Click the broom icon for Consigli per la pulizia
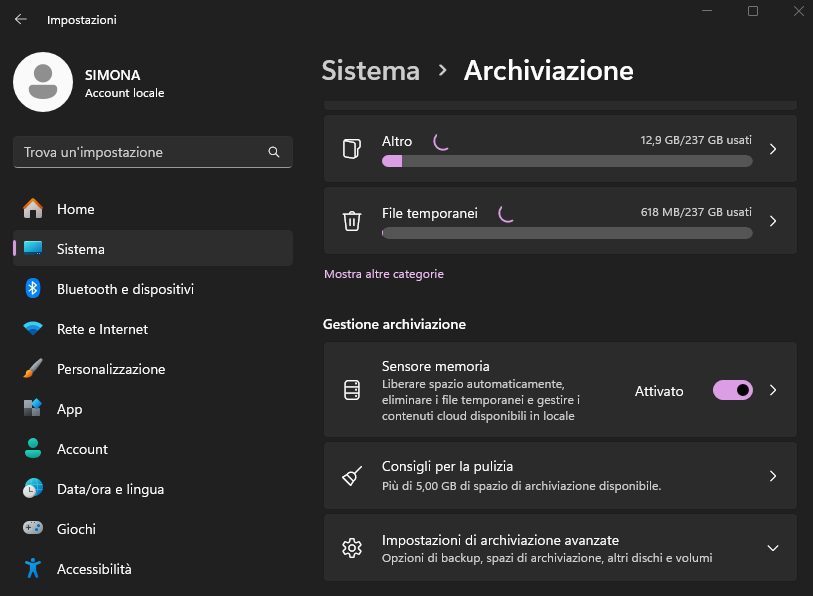This screenshot has height=596, width=813. click(352, 476)
